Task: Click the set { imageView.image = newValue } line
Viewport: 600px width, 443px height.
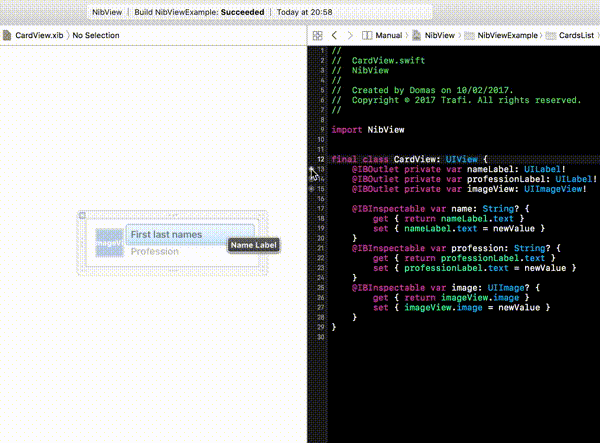Action: pyautogui.click(x=461, y=308)
